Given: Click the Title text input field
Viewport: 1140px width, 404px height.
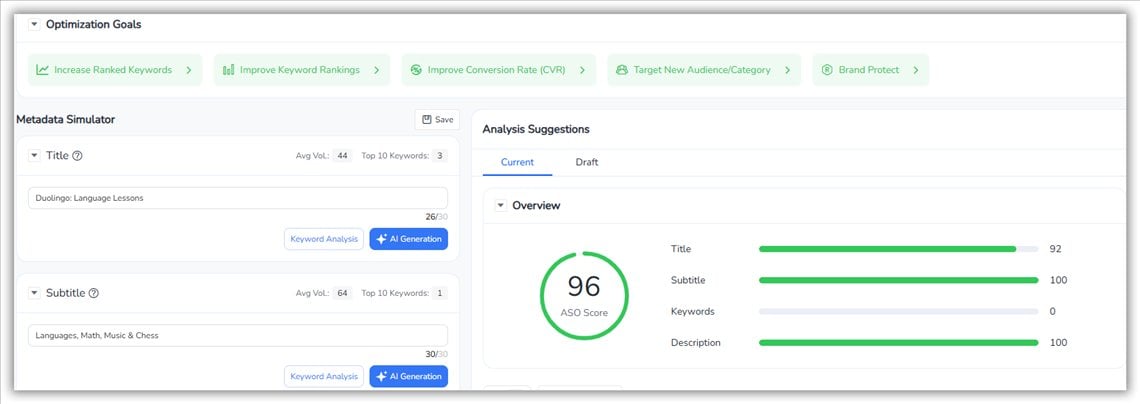Looking at the screenshot, I should 238,198.
